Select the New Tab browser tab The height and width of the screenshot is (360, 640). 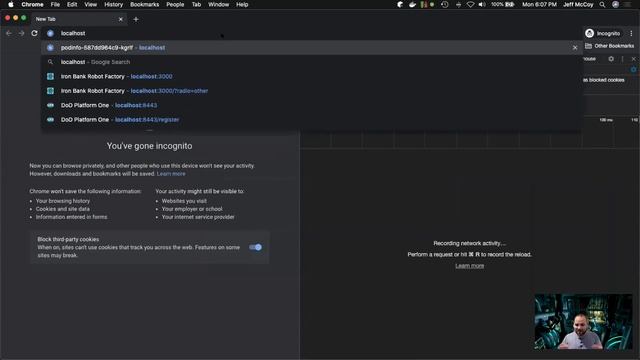78,19
